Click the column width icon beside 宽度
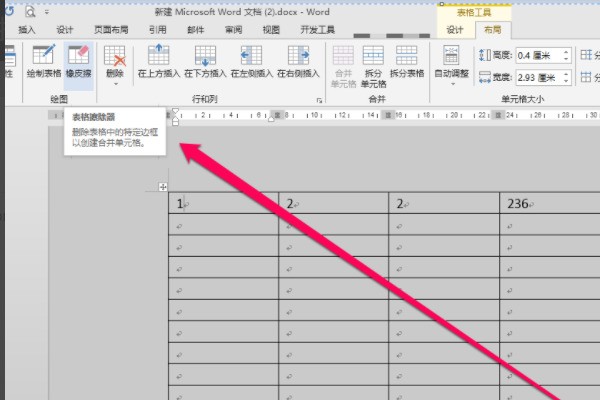This screenshot has width=600, height=400. 484,77
